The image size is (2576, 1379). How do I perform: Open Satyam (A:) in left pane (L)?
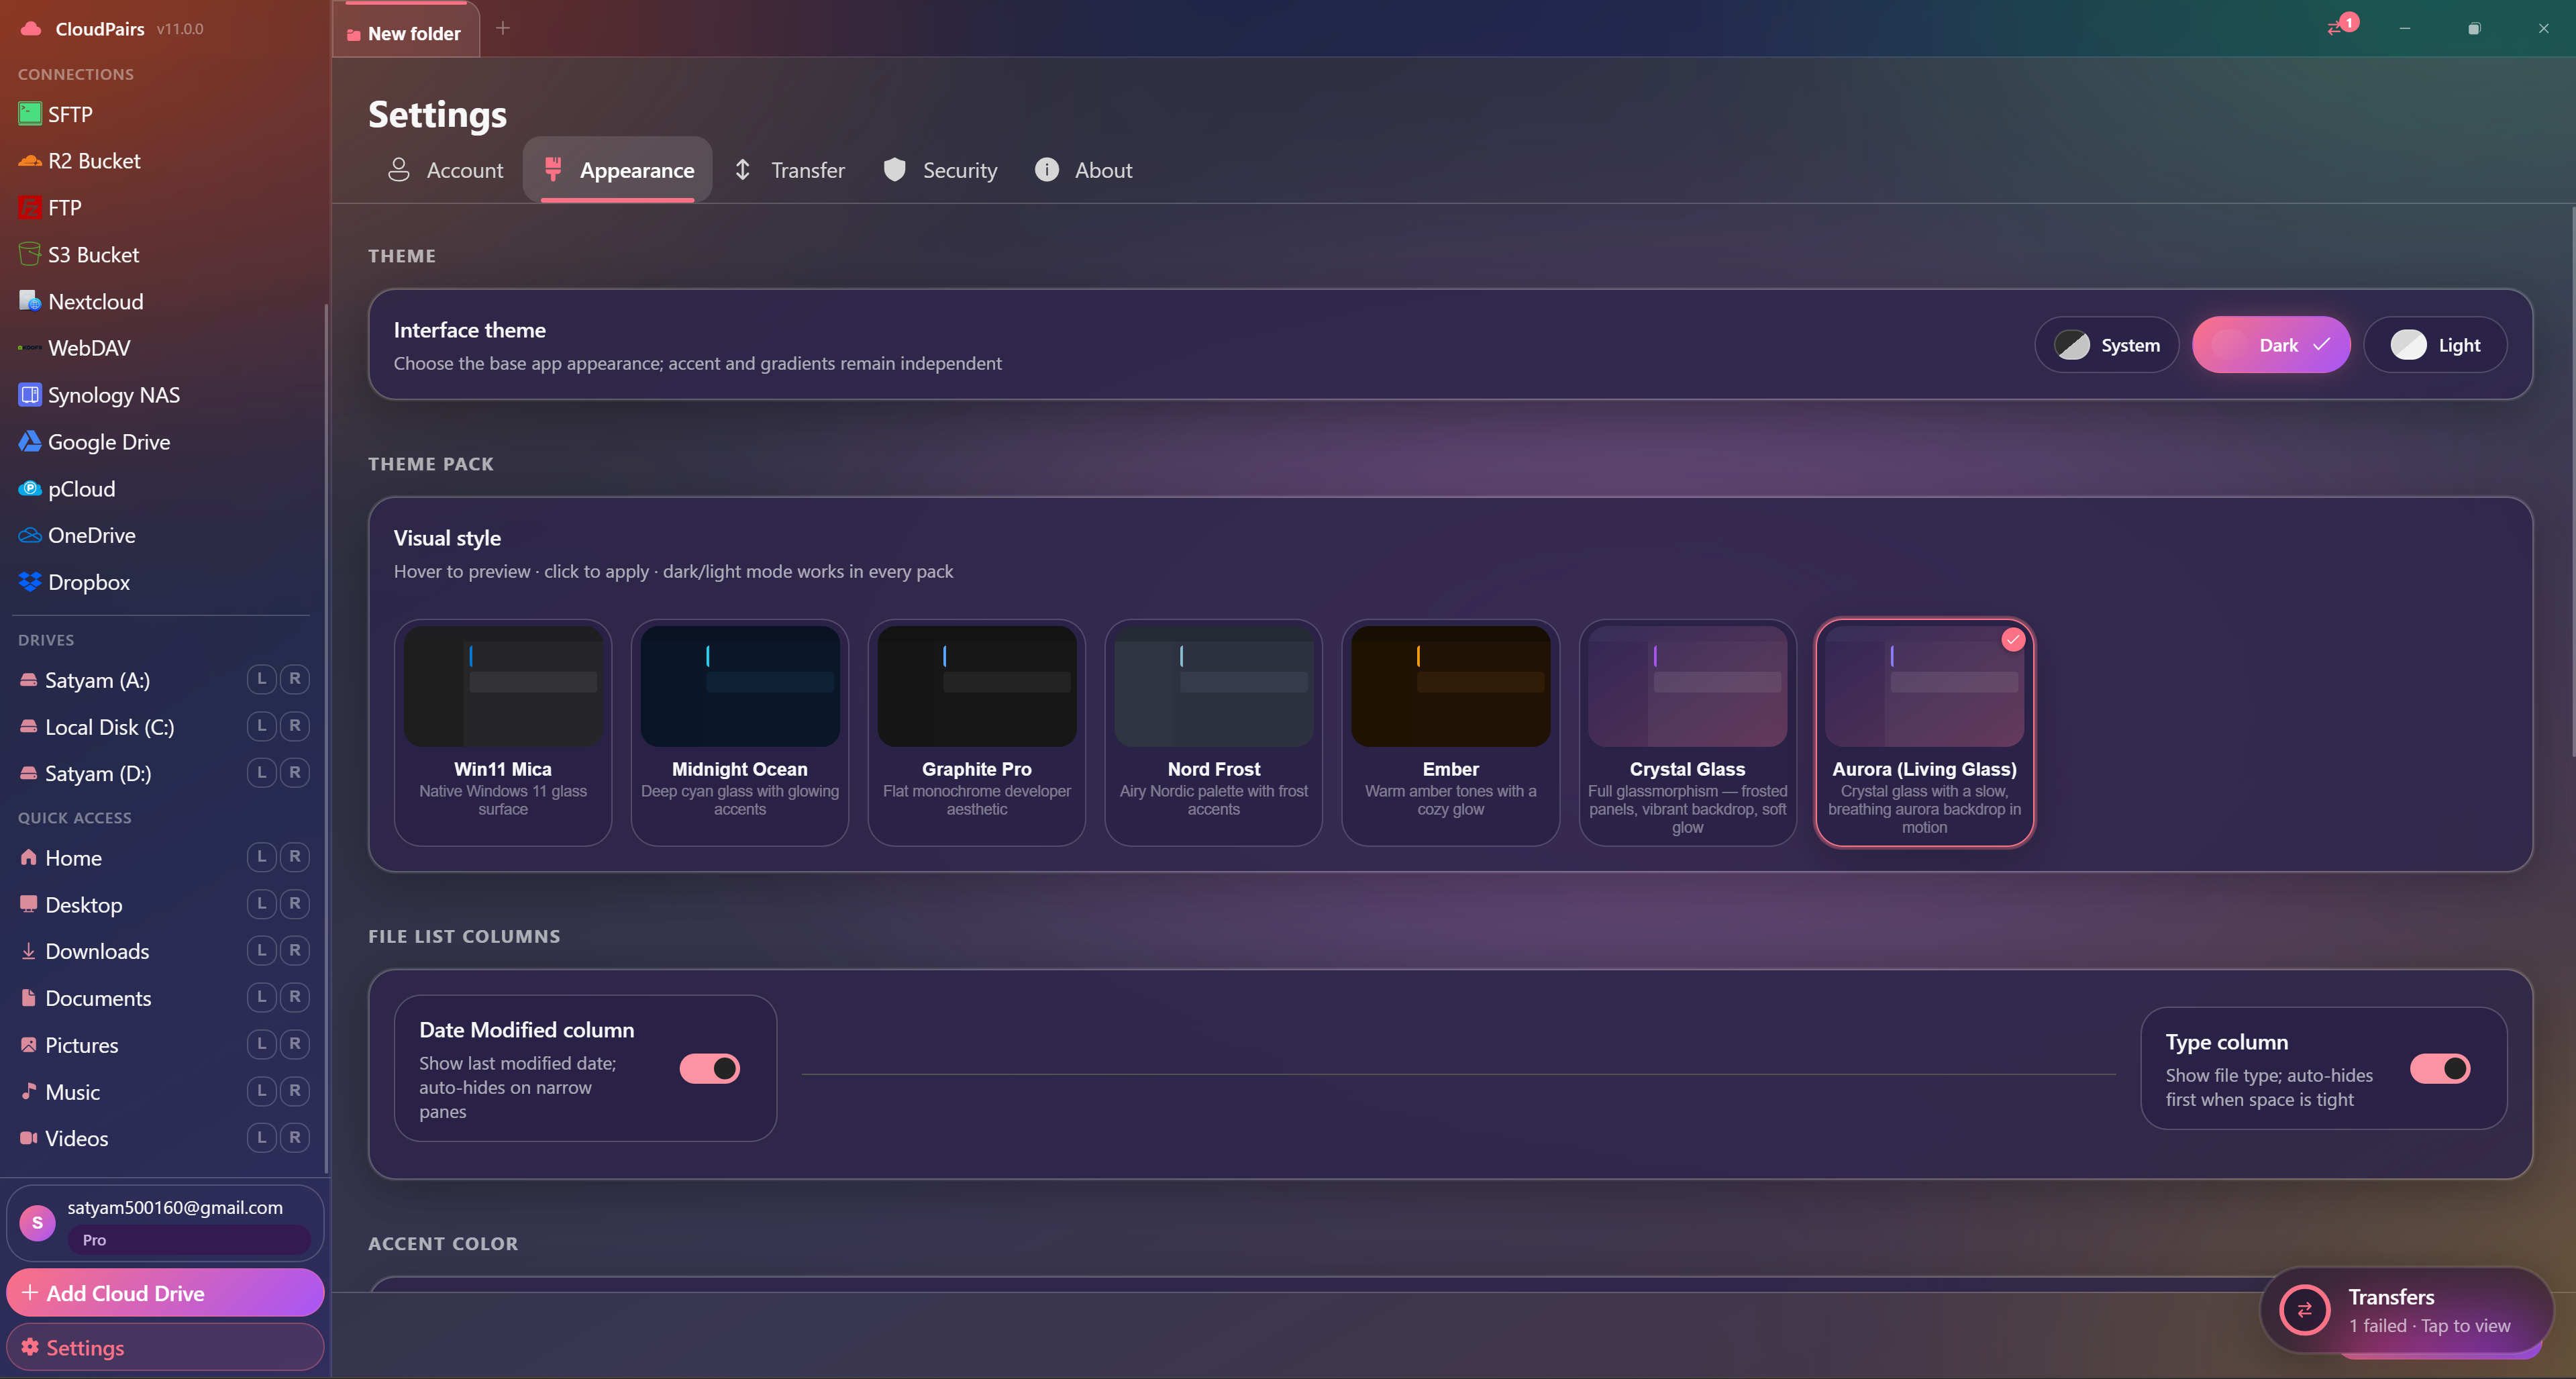pyautogui.click(x=262, y=679)
